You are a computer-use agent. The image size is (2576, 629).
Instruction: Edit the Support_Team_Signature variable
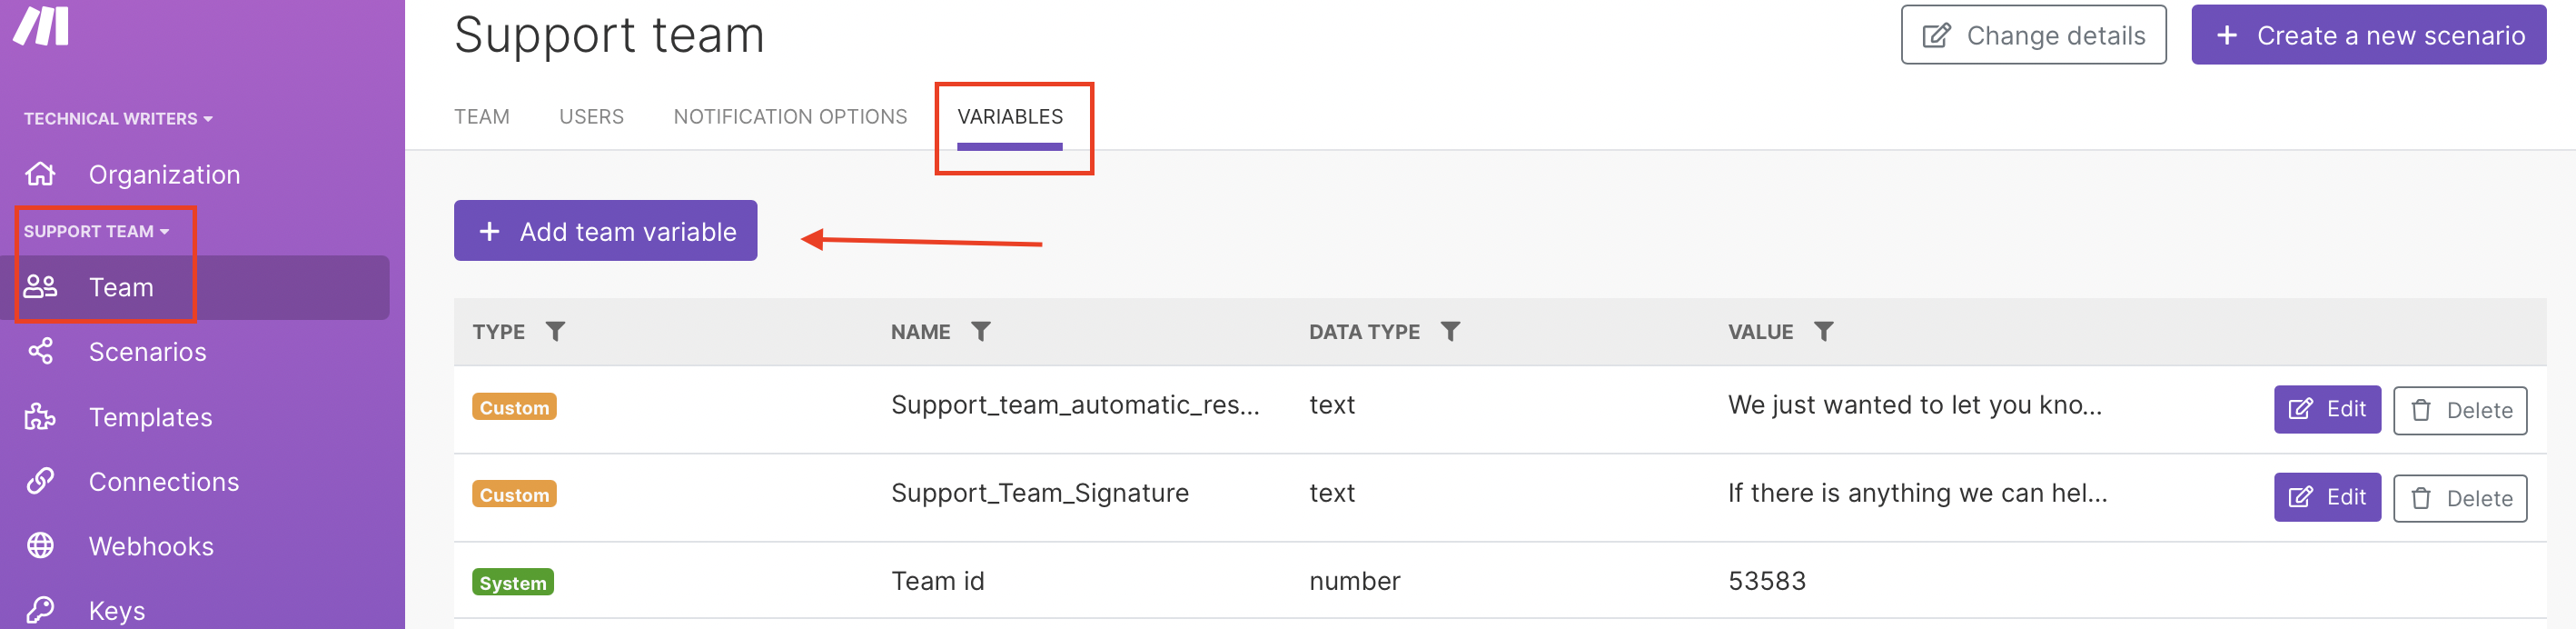pyautogui.click(x=2327, y=497)
